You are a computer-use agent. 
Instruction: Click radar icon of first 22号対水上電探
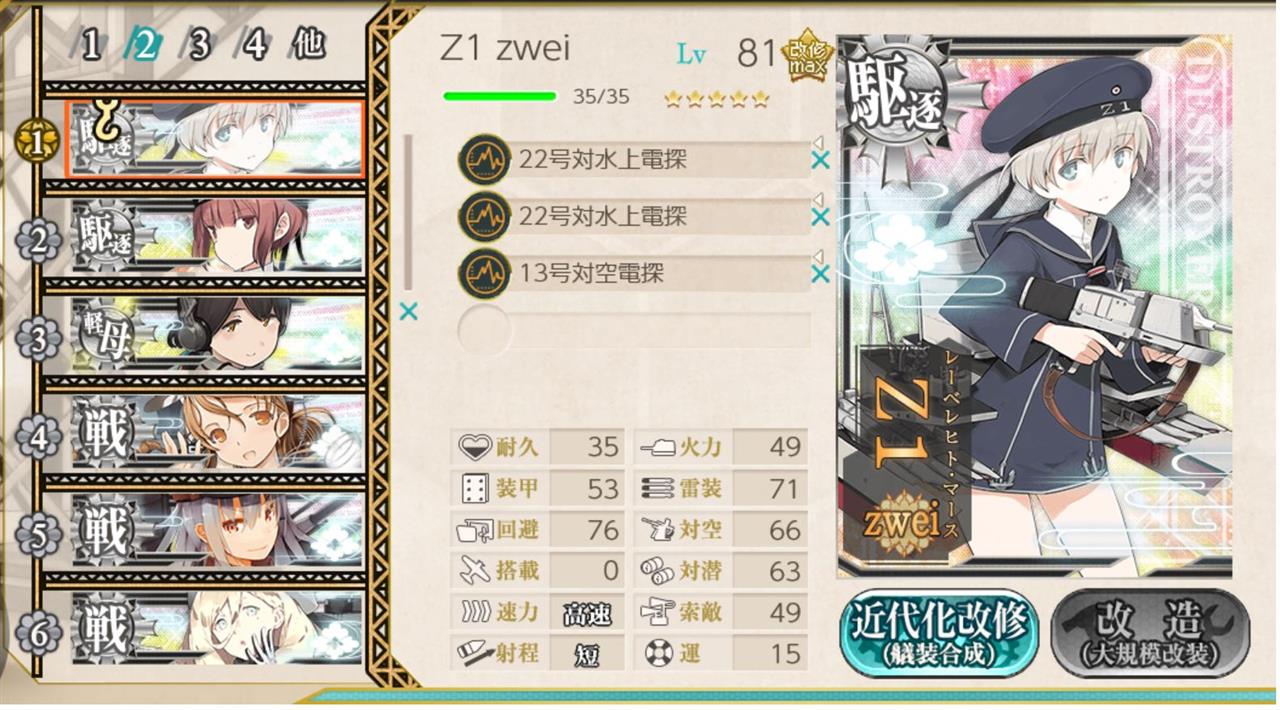click(484, 160)
